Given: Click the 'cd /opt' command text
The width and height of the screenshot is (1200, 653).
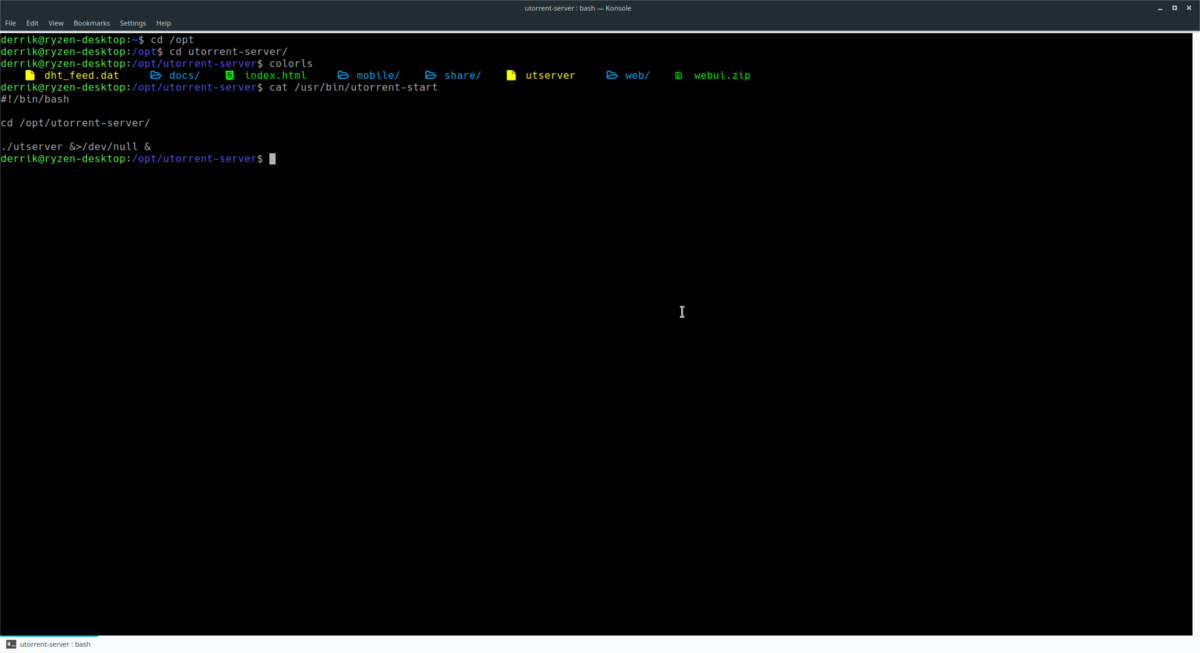Looking at the screenshot, I should point(172,40).
